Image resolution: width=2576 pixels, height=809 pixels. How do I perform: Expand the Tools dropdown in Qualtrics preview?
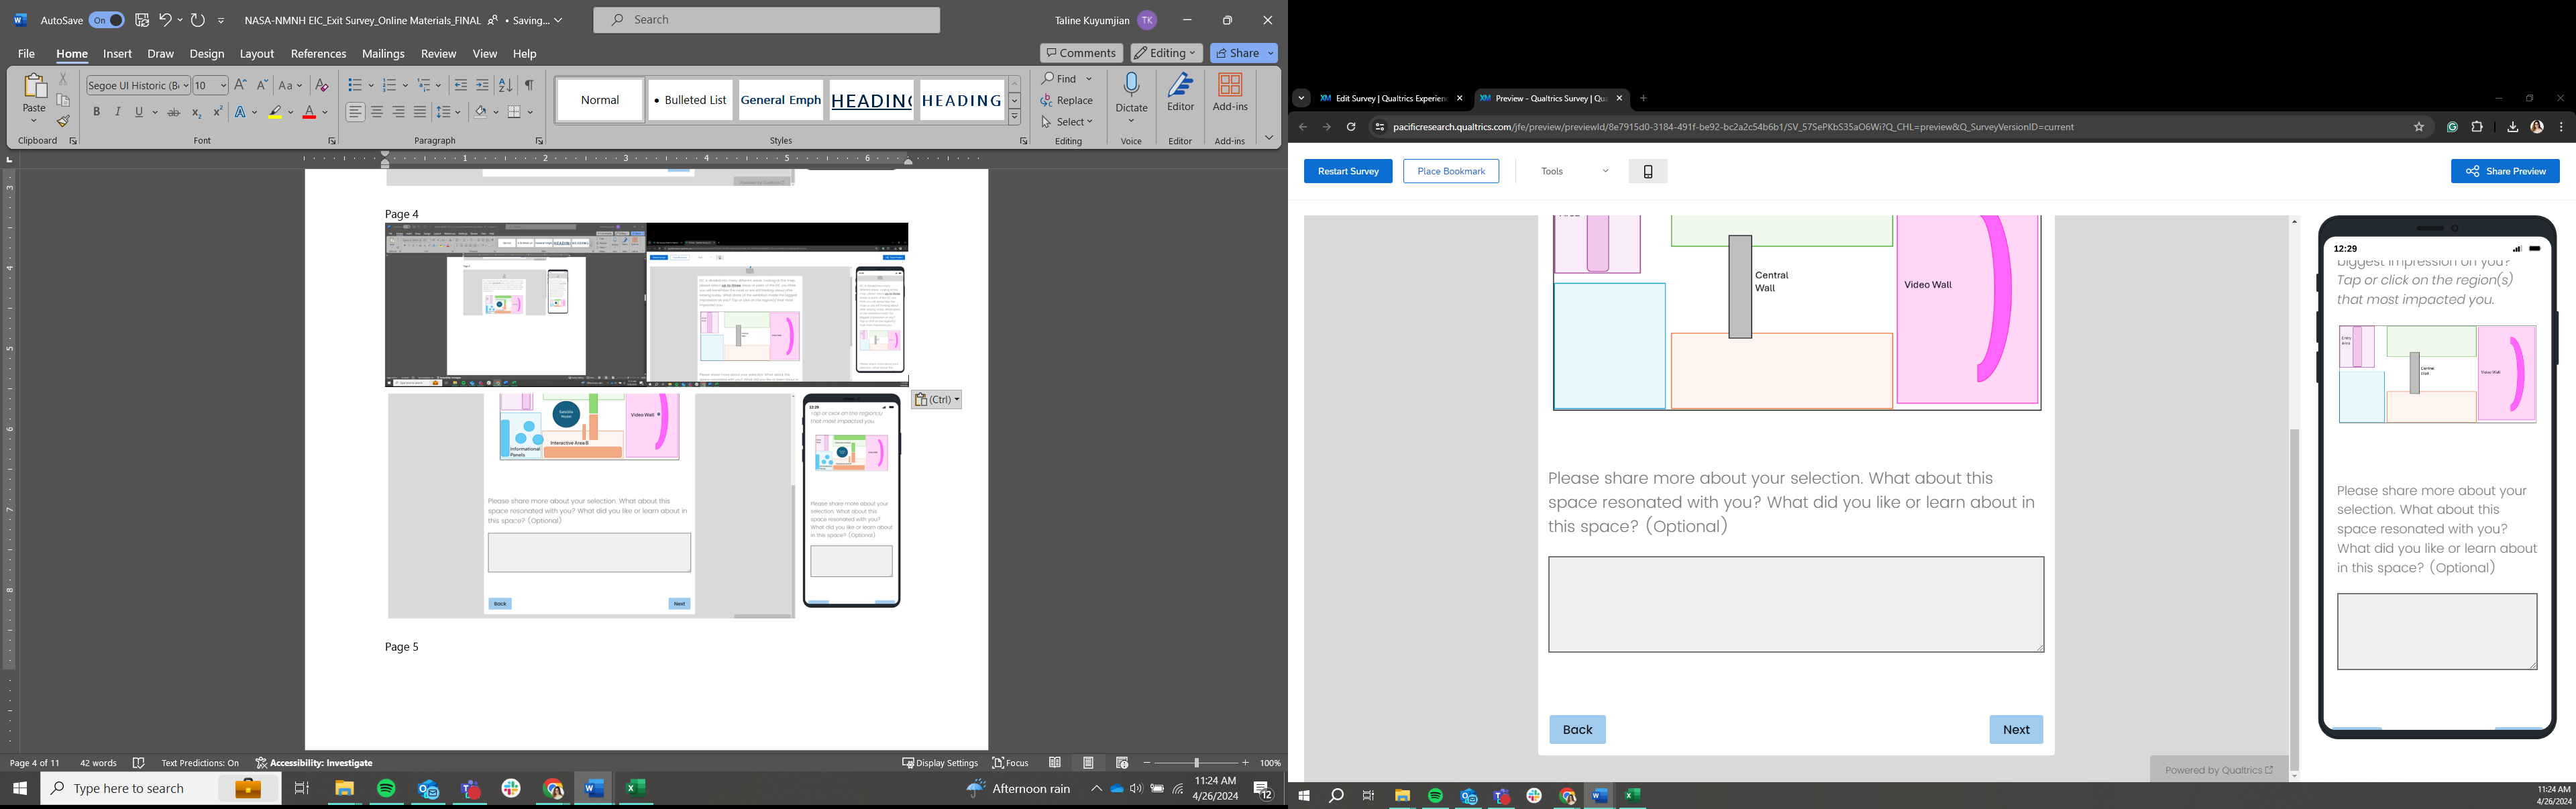click(x=1575, y=171)
